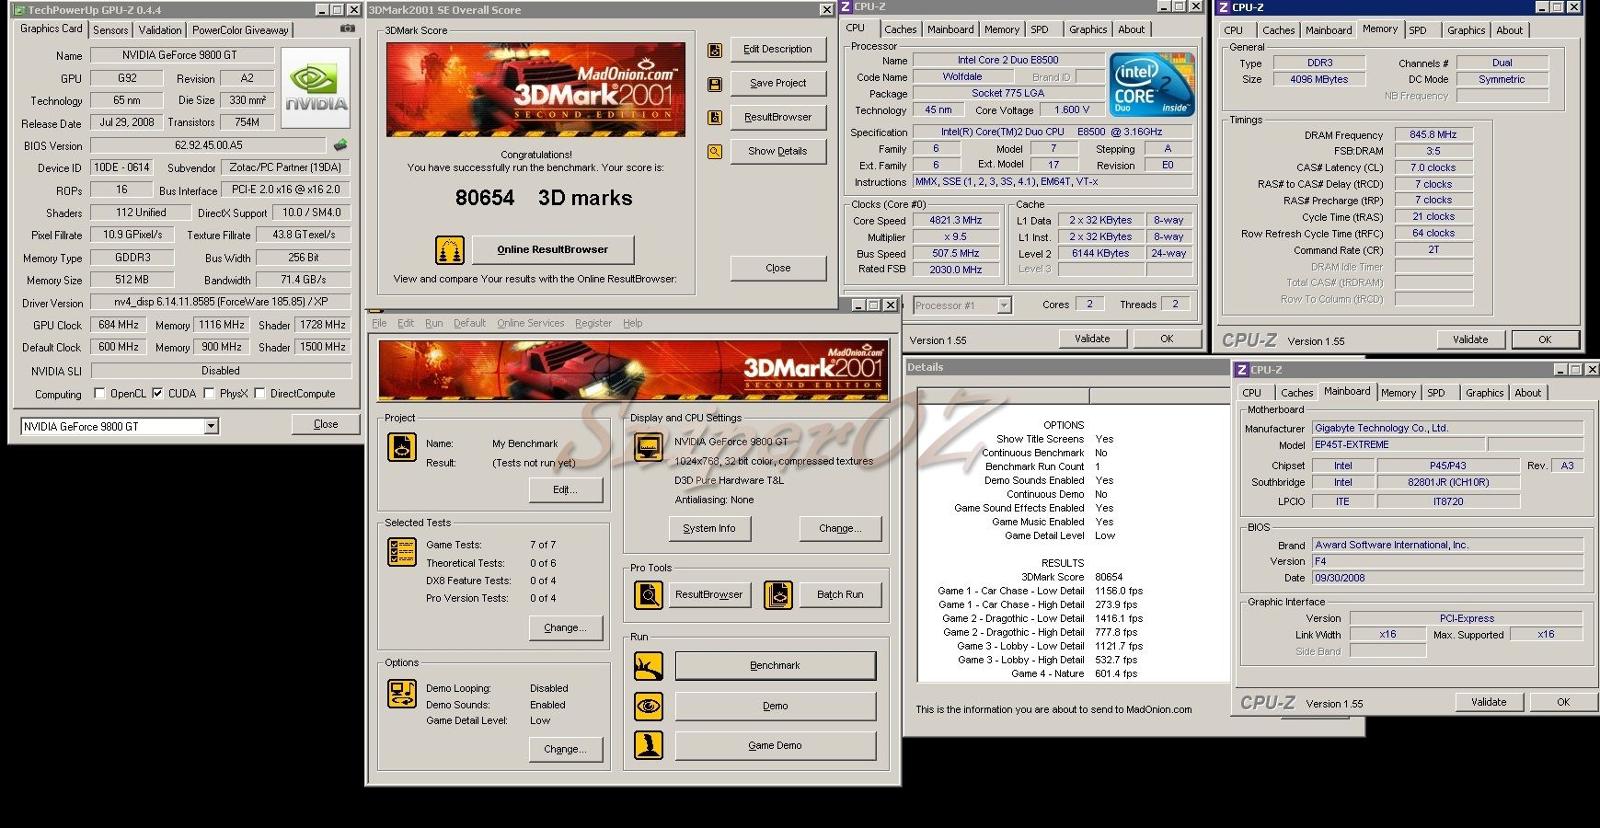Viewport: 1600px width, 828px height.
Task: Click the Edit button in Project section
Action: tap(565, 490)
